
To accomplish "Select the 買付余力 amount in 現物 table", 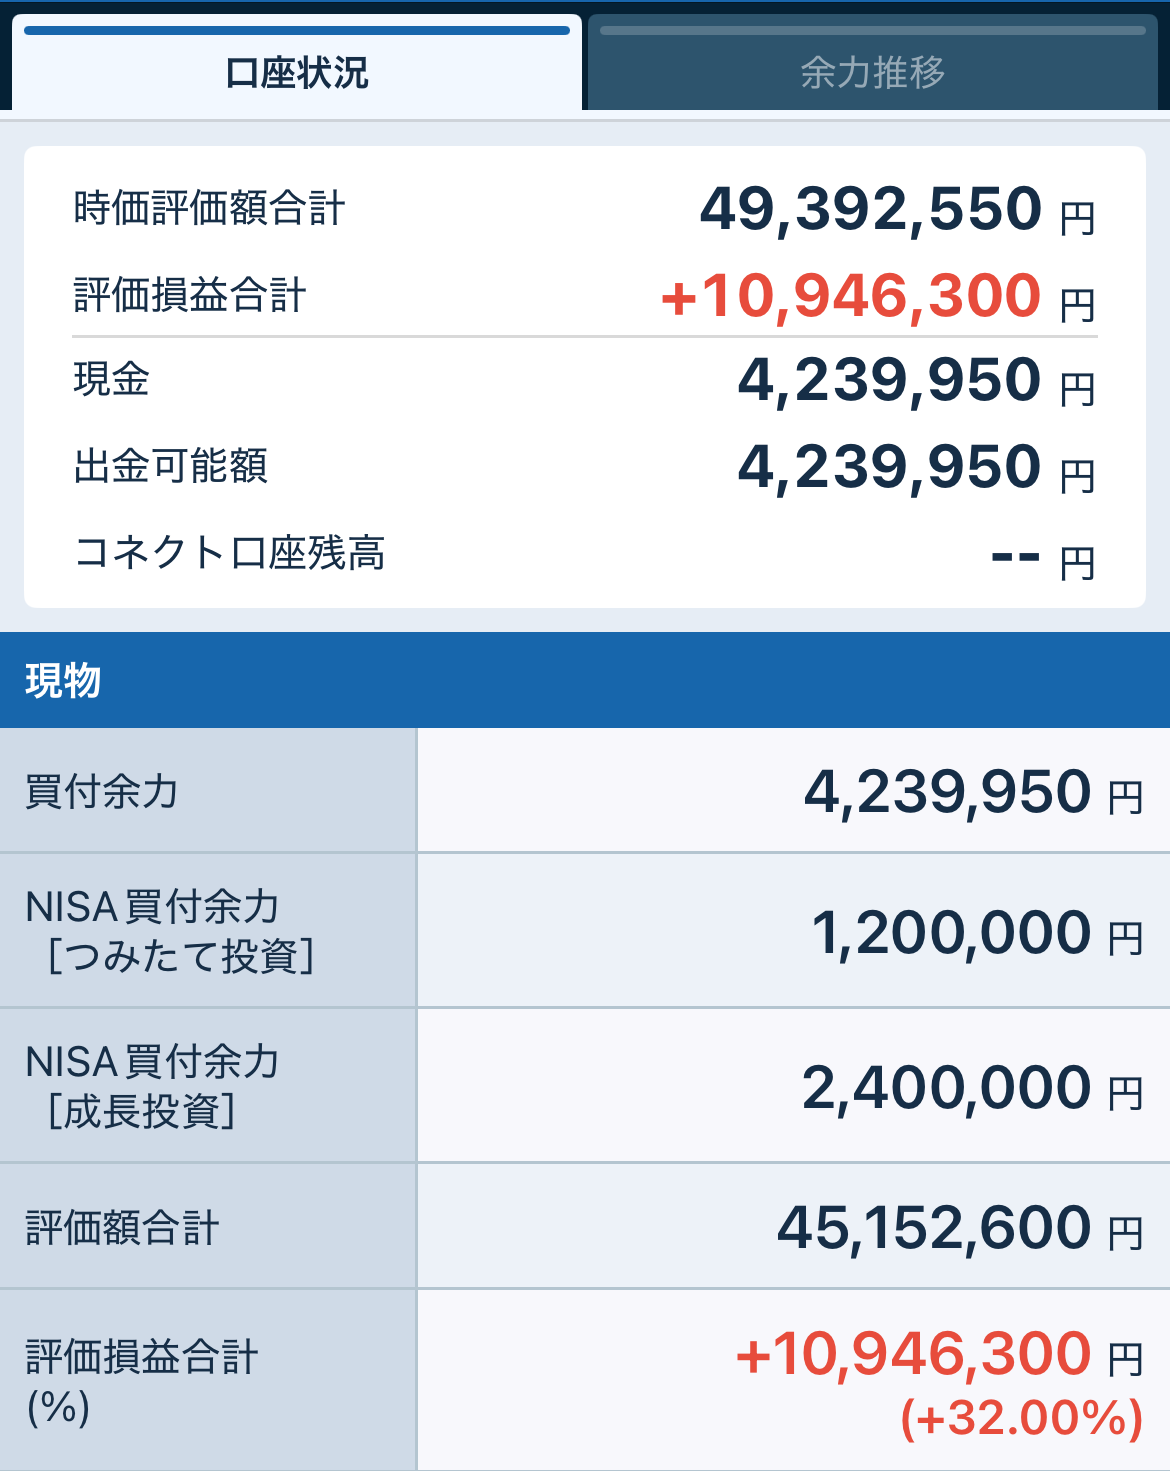I will pyautogui.click(x=946, y=792).
